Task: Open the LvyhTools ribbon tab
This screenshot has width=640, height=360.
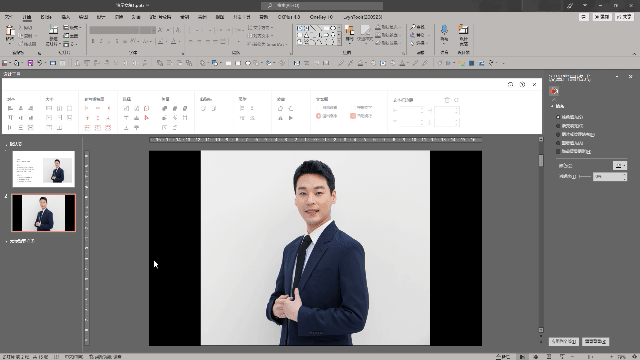Action: pos(363,17)
